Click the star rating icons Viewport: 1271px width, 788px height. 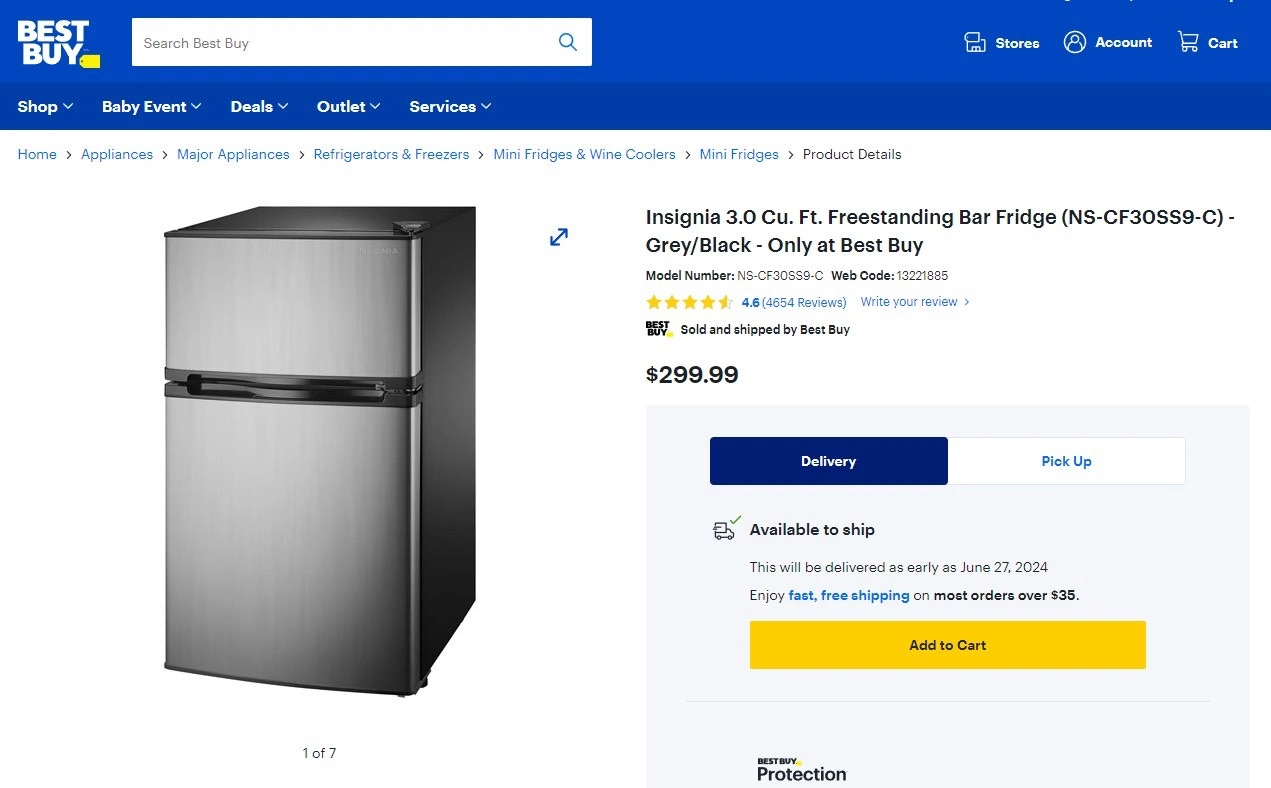coord(689,302)
